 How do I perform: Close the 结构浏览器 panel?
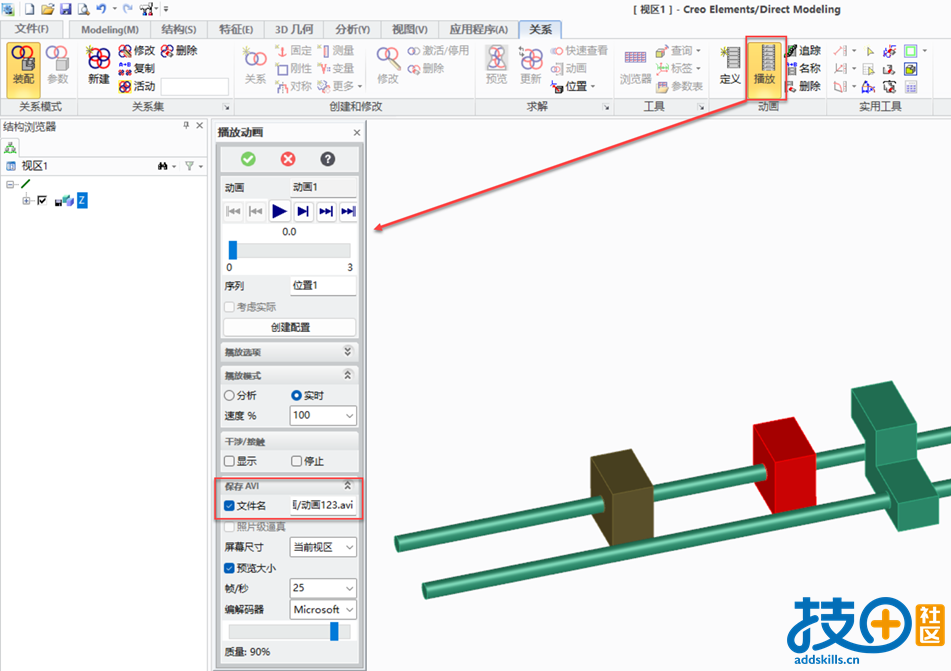click(200, 126)
